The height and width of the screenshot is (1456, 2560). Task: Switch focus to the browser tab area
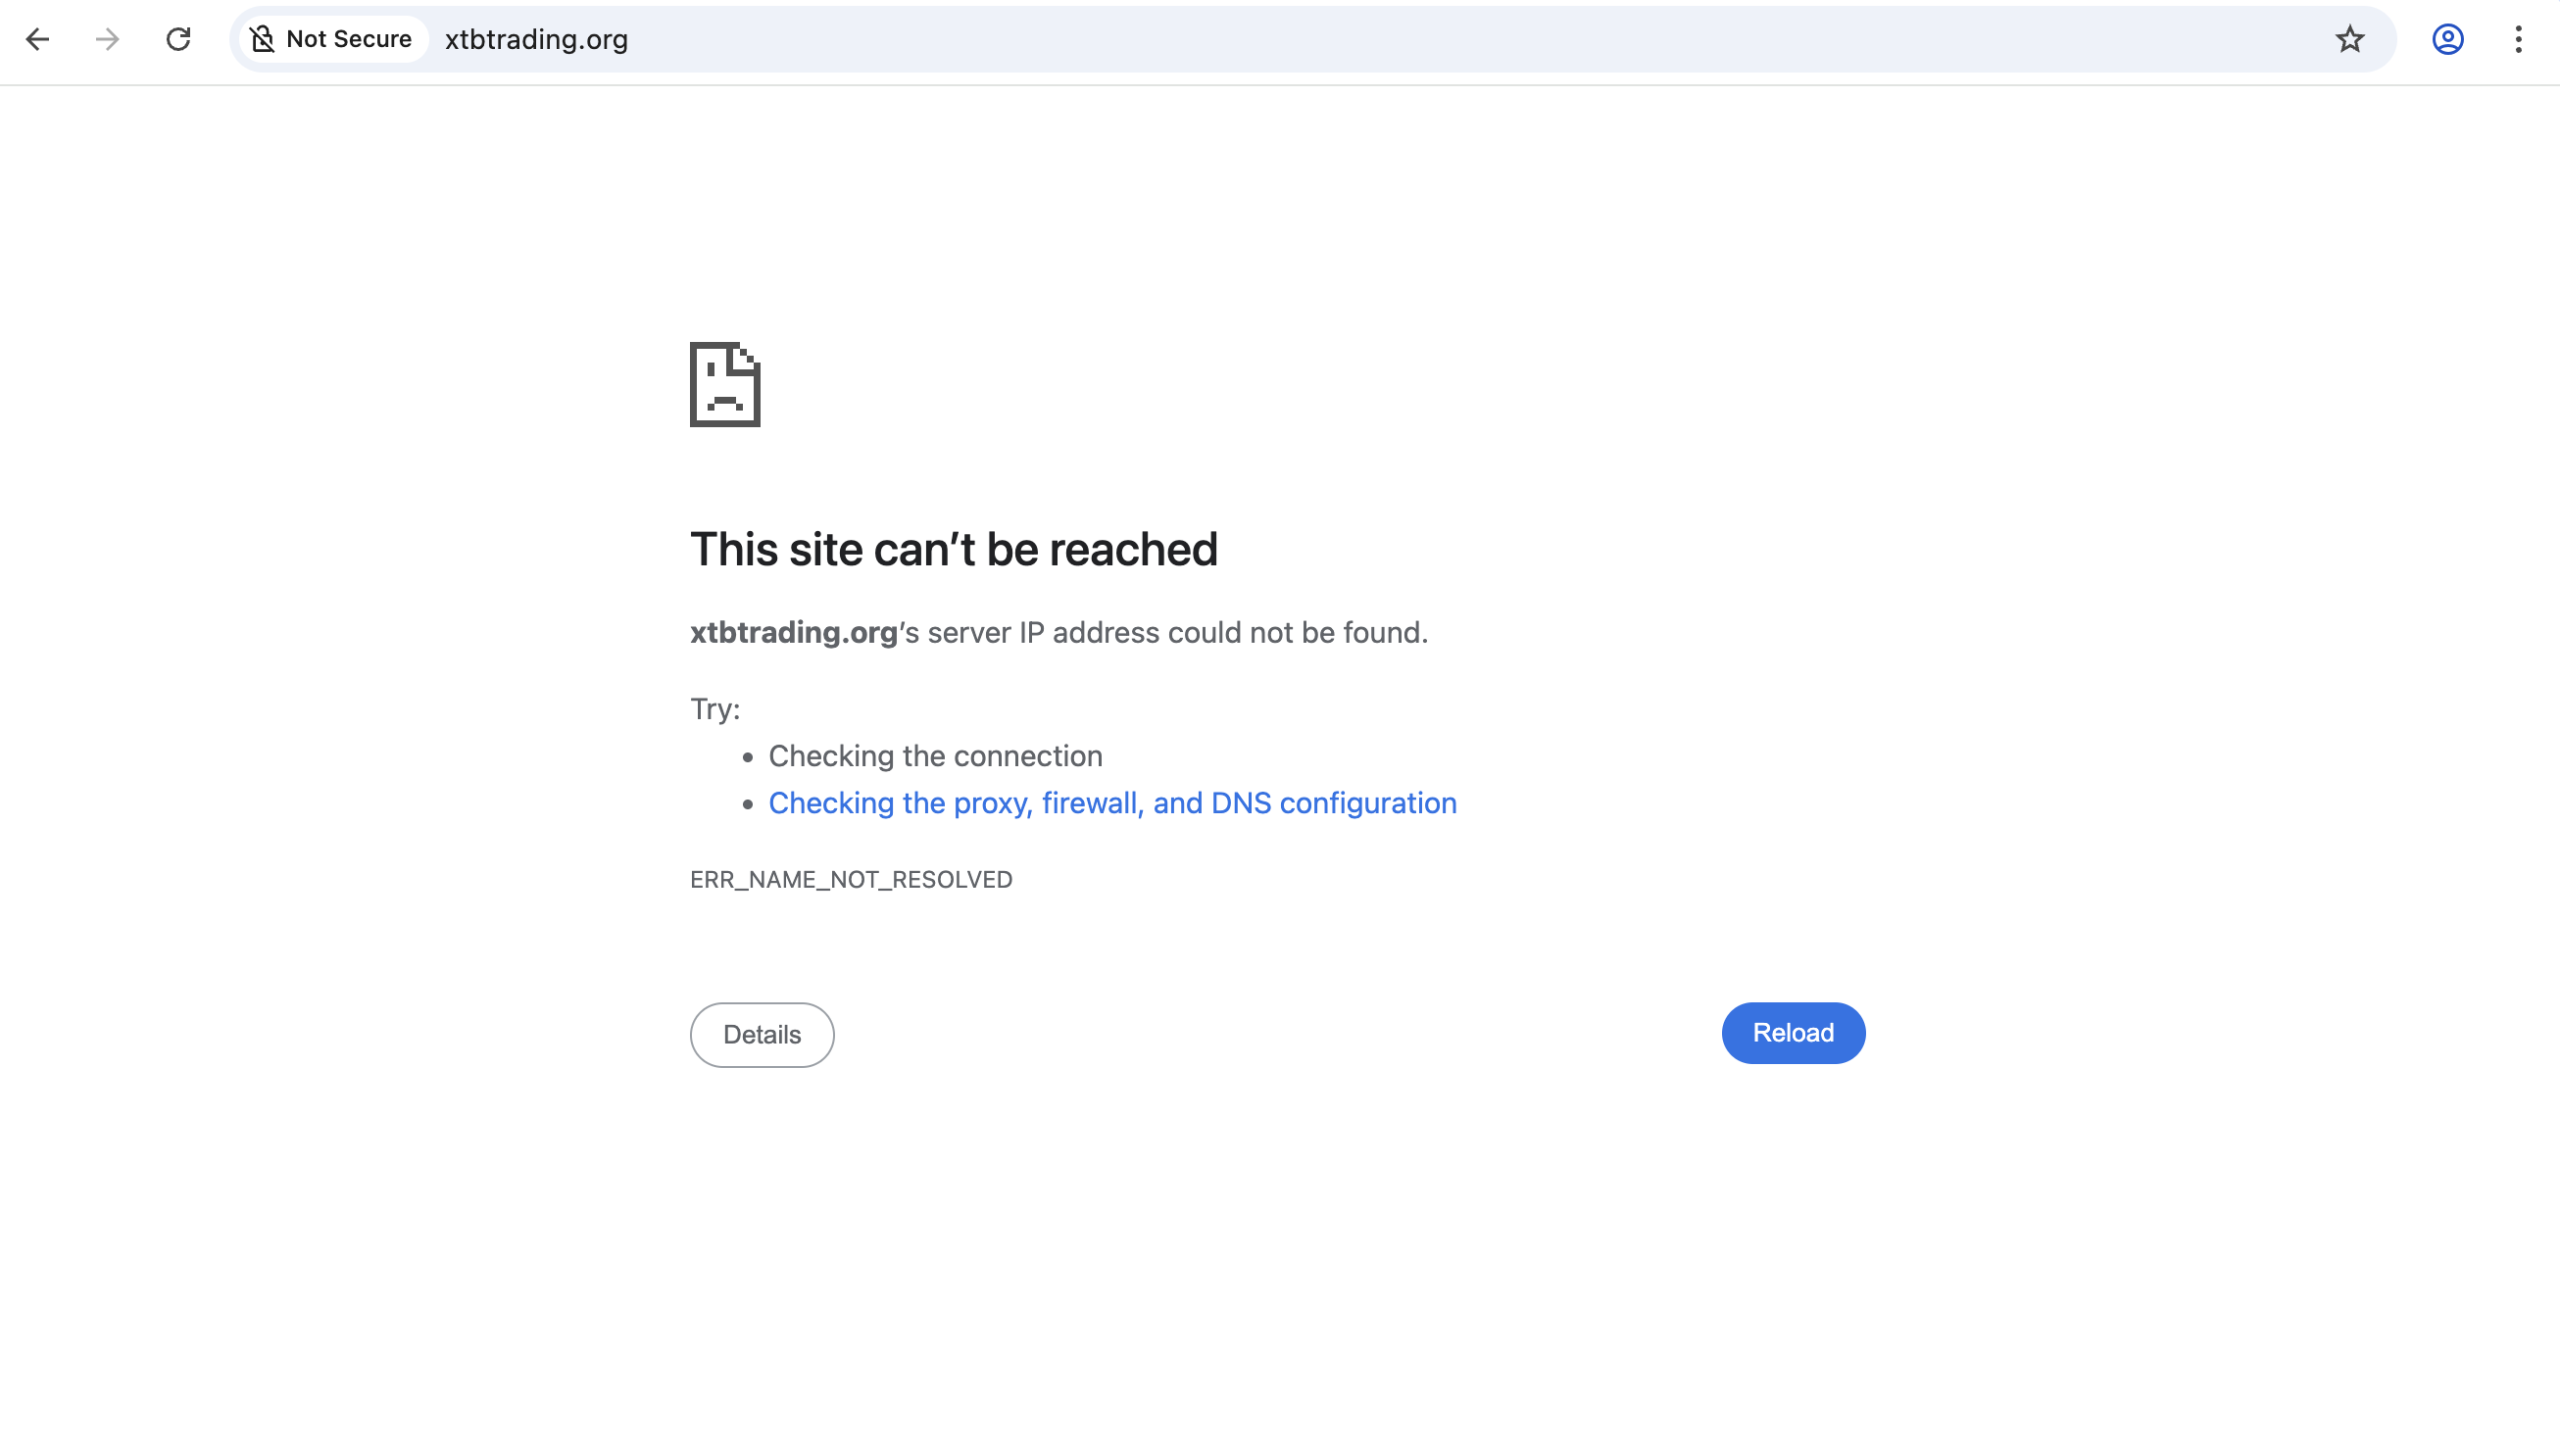click(x=1280, y=8)
